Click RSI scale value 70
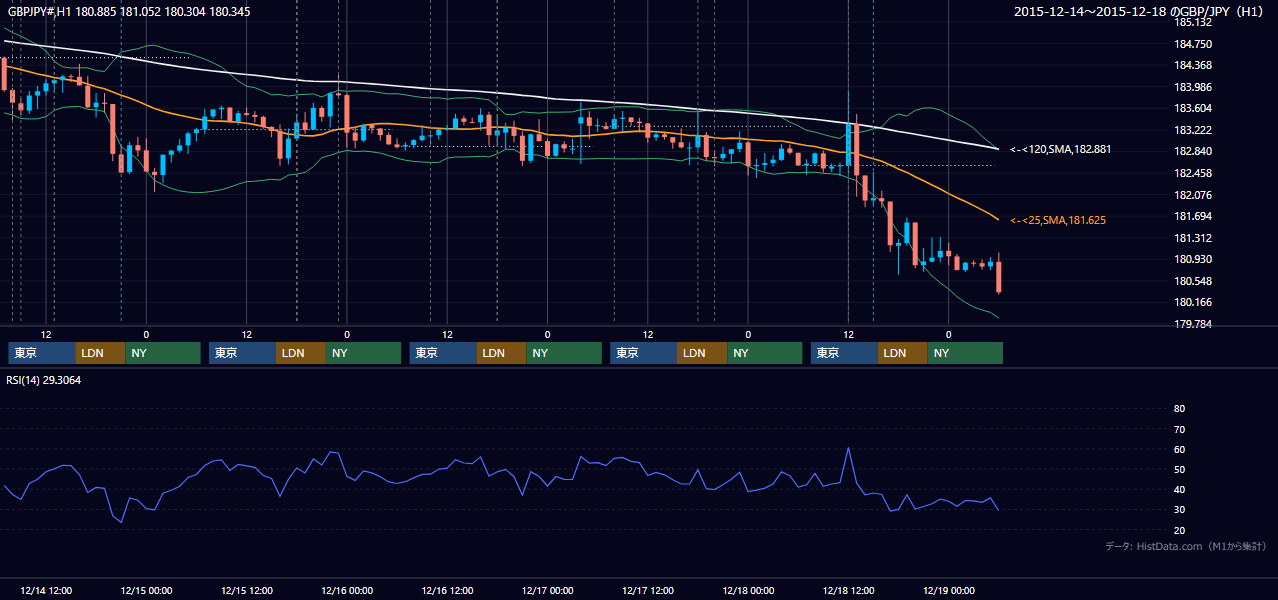 (1179, 429)
